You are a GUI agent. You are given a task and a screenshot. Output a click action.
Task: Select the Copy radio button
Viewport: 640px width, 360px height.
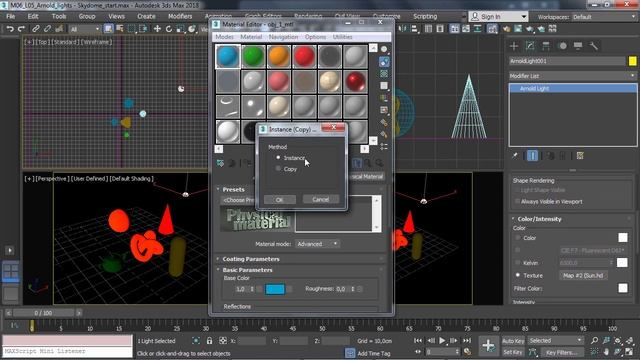pos(278,169)
